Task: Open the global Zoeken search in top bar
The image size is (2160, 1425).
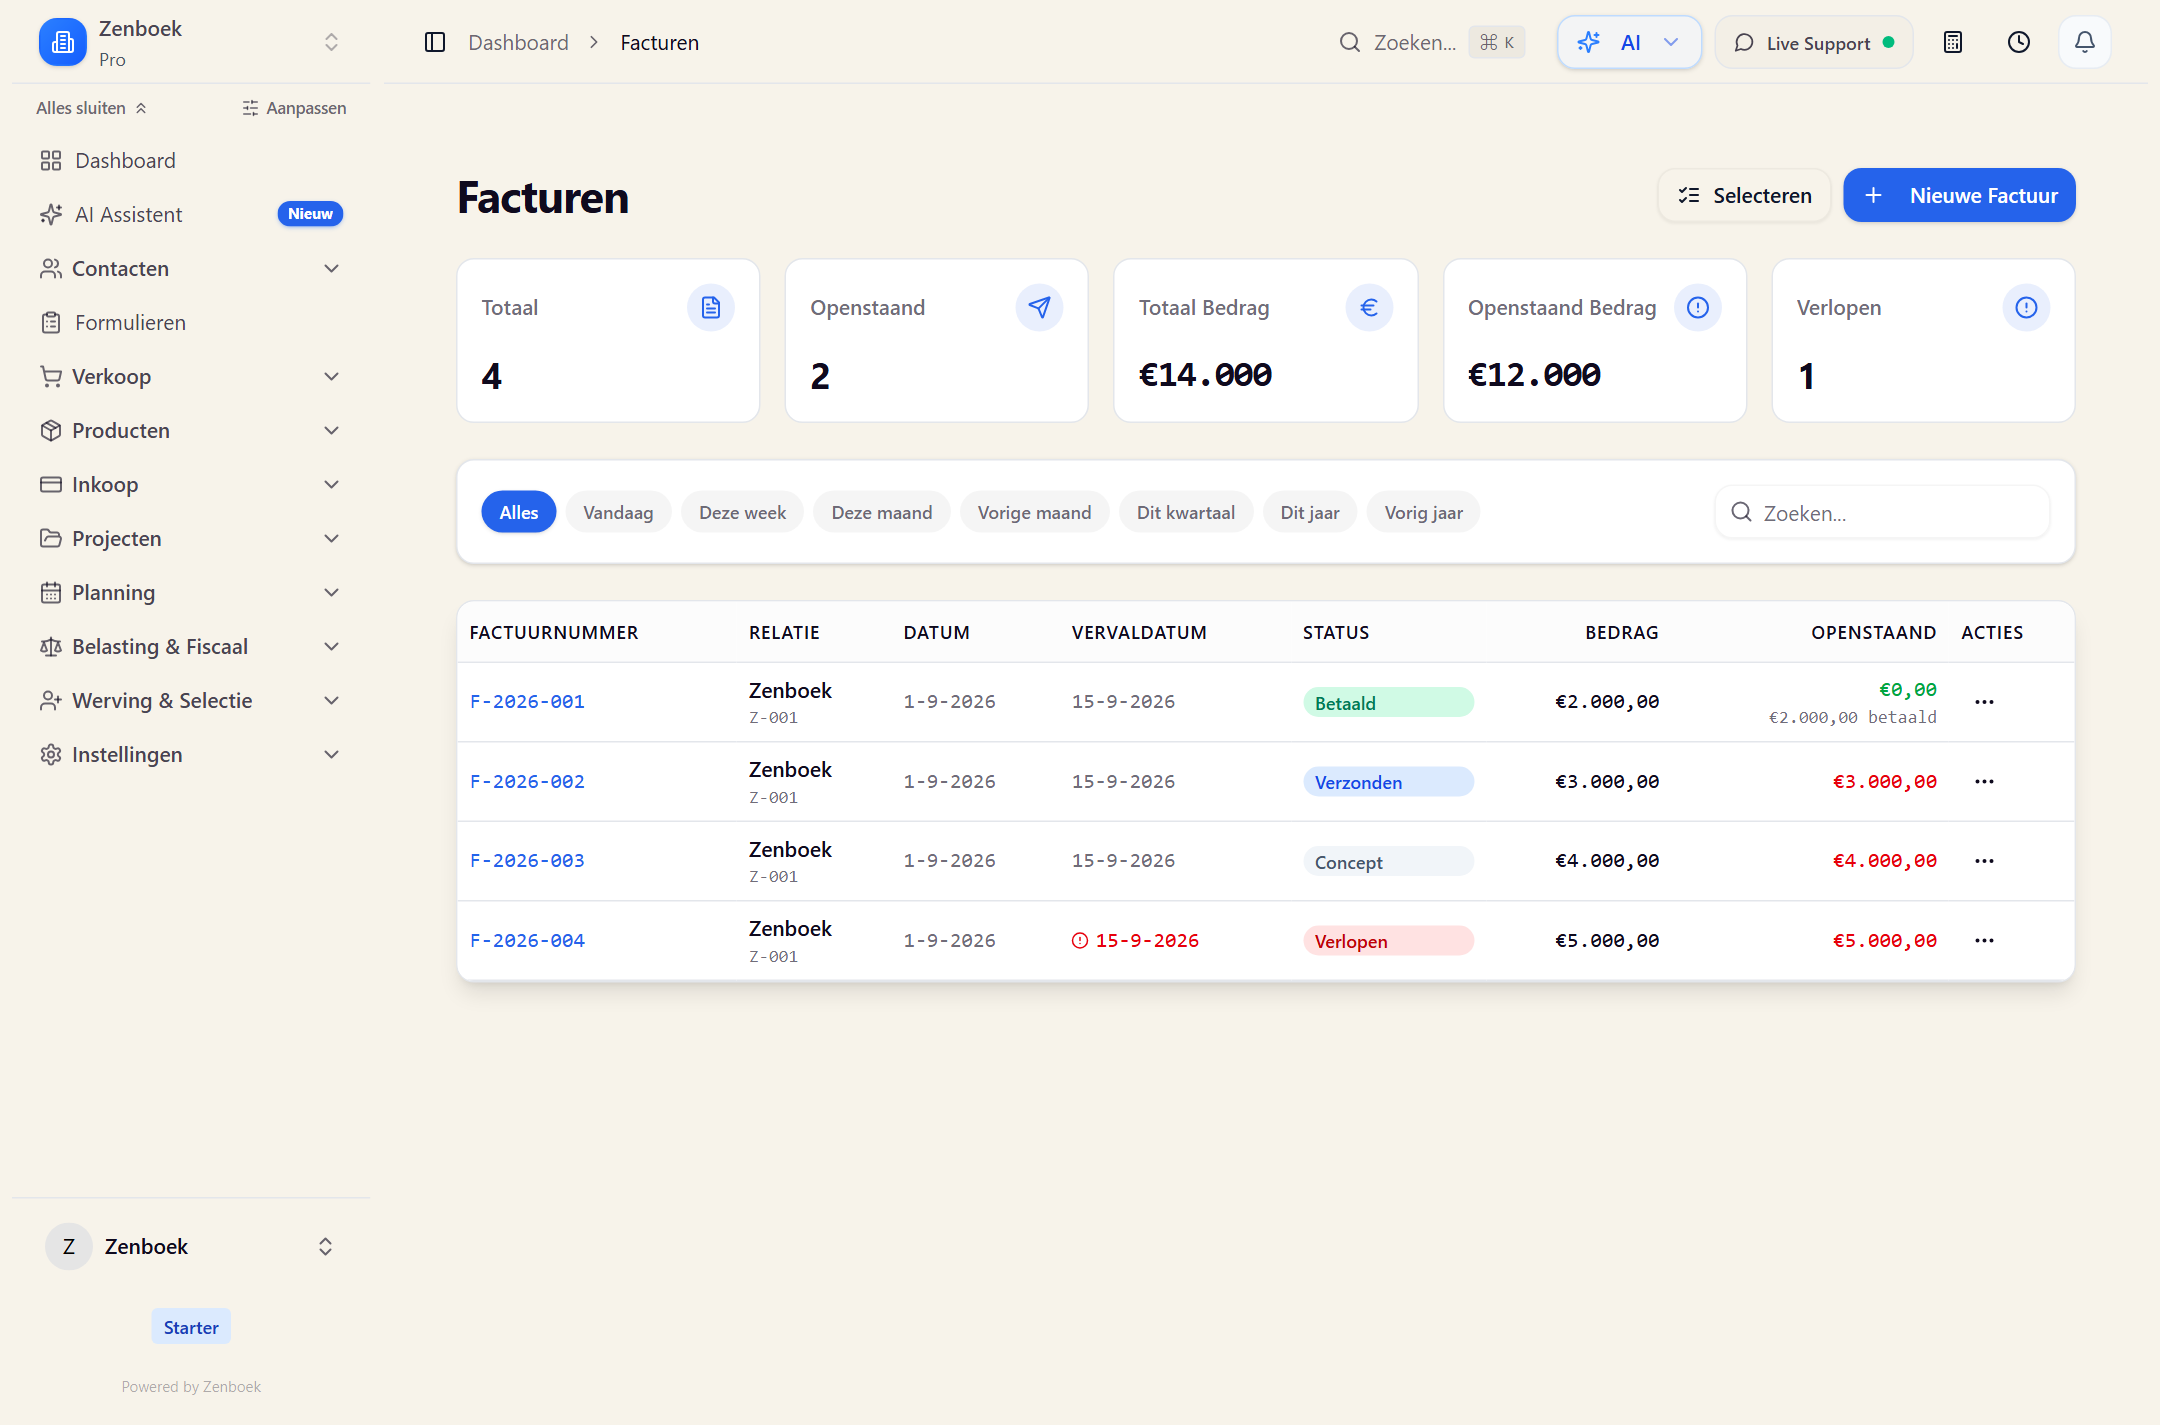Action: coord(1431,42)
